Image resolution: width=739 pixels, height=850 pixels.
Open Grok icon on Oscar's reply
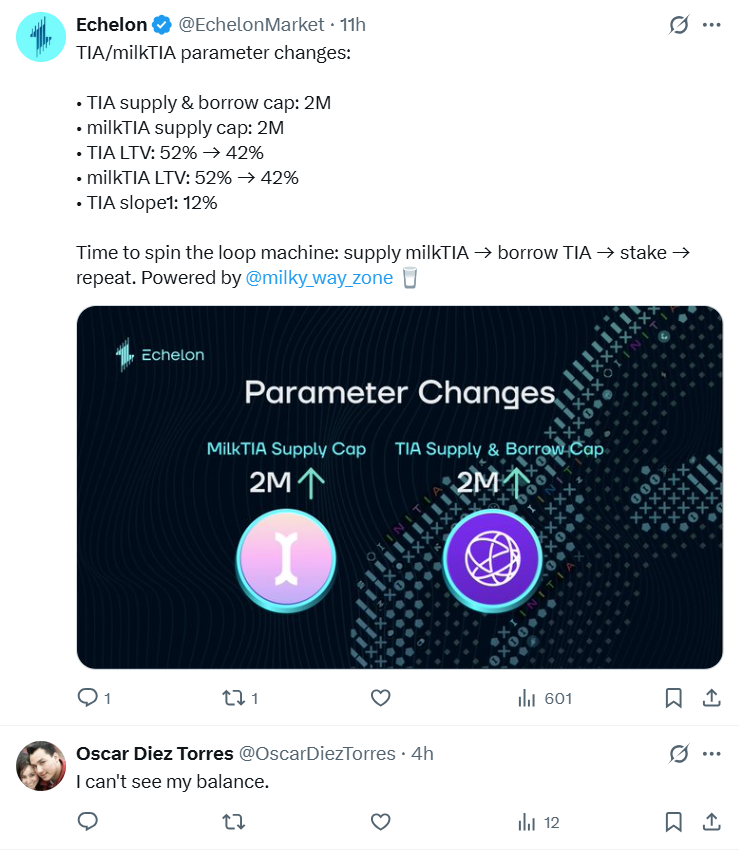click(x=679, y=754)
